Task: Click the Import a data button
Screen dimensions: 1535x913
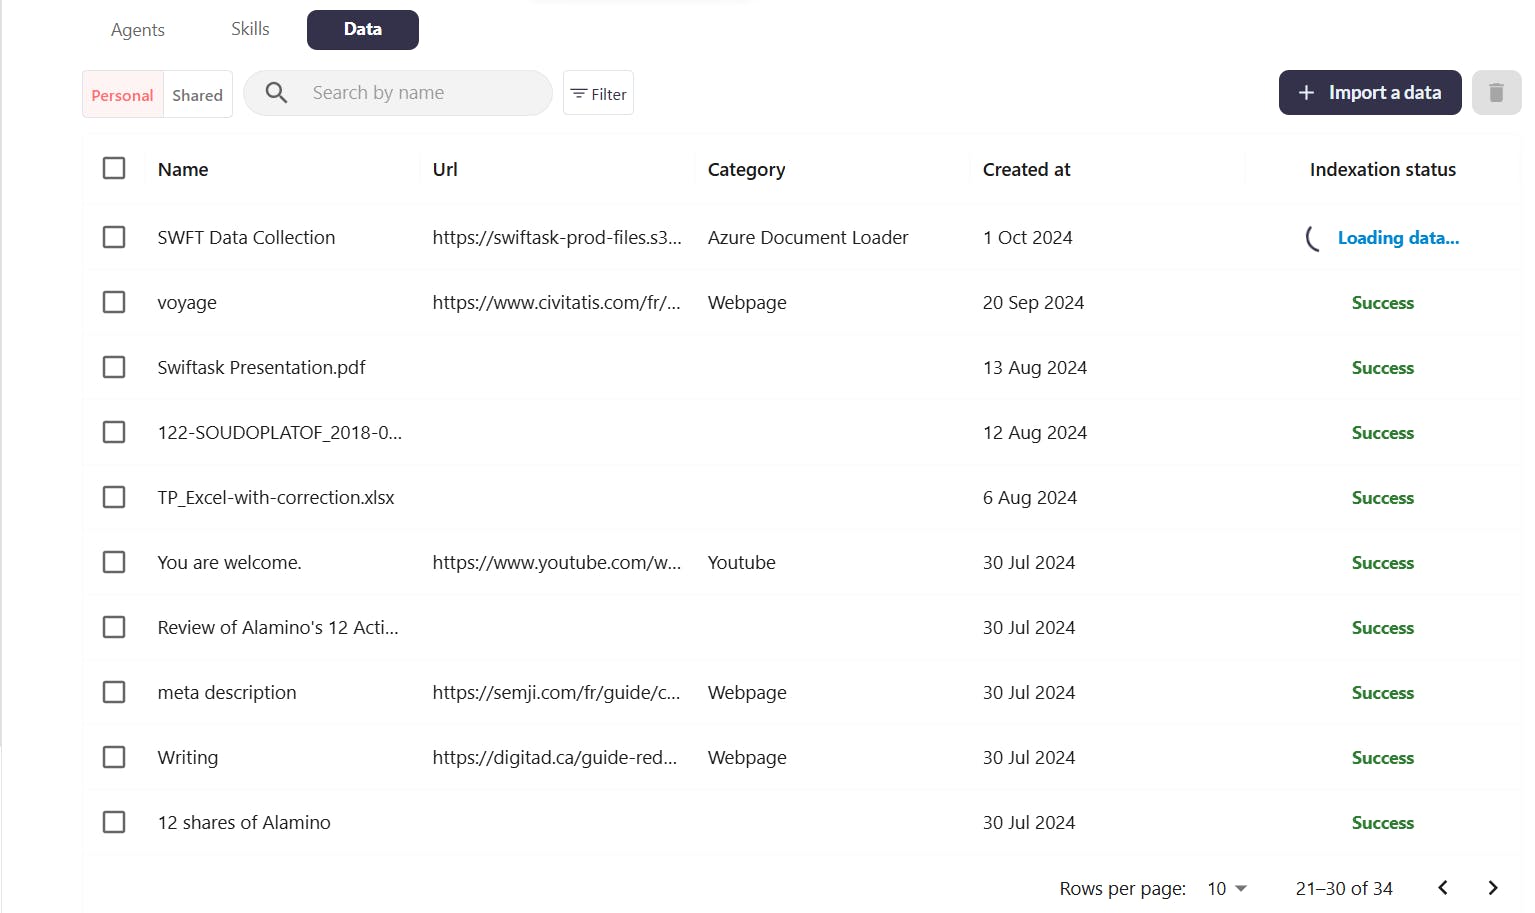Action: pyautogui.click(x=1369, y=93)
